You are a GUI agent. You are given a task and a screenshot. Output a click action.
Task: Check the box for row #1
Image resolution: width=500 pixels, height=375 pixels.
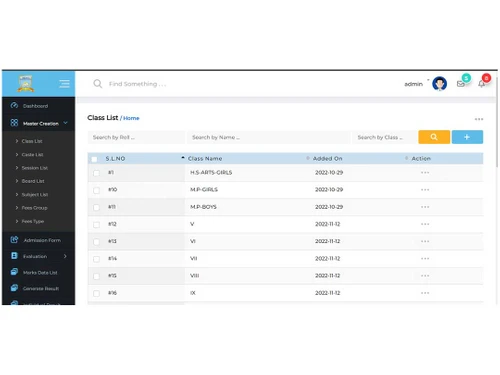point(96,173)
